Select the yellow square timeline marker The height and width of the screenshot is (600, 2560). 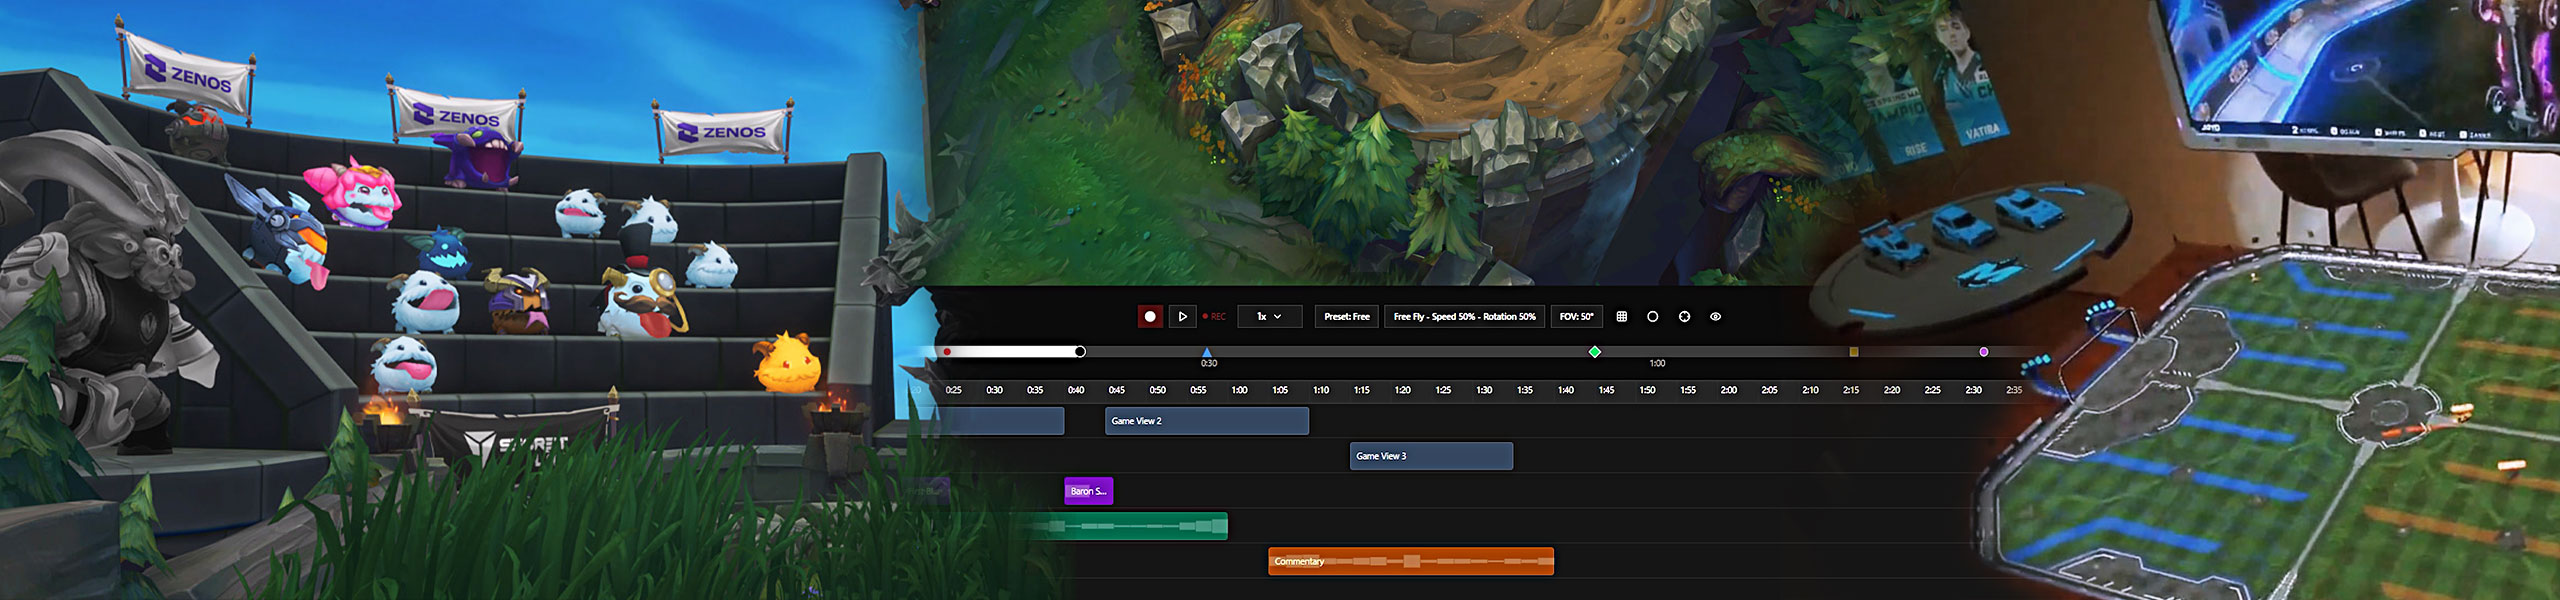point(1853,352)
